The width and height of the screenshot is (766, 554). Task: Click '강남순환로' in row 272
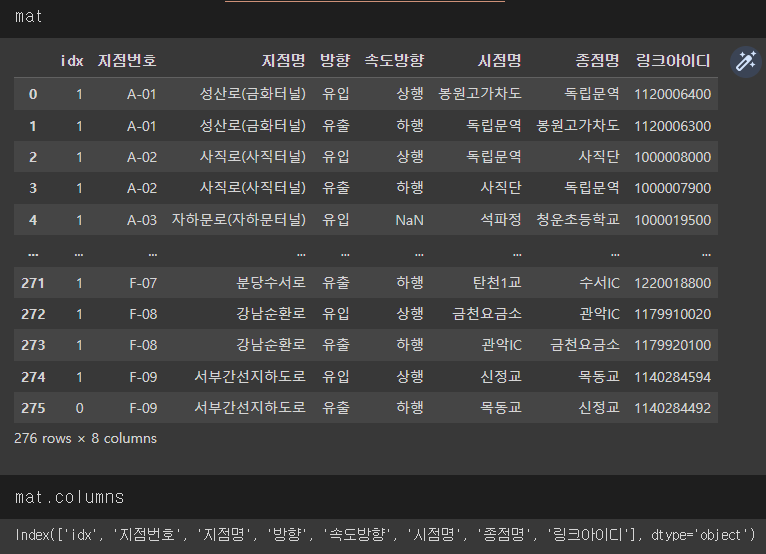pos(271,314)
